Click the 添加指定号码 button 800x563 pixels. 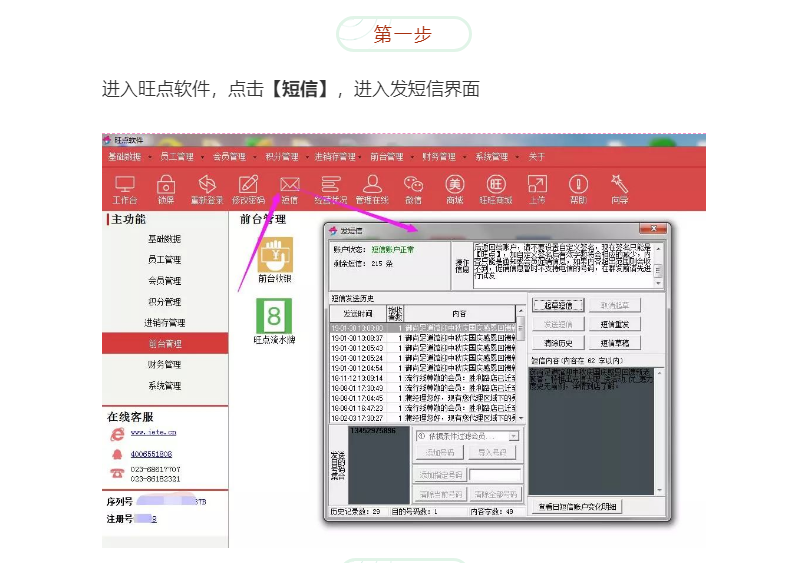[x=440, y=475]
